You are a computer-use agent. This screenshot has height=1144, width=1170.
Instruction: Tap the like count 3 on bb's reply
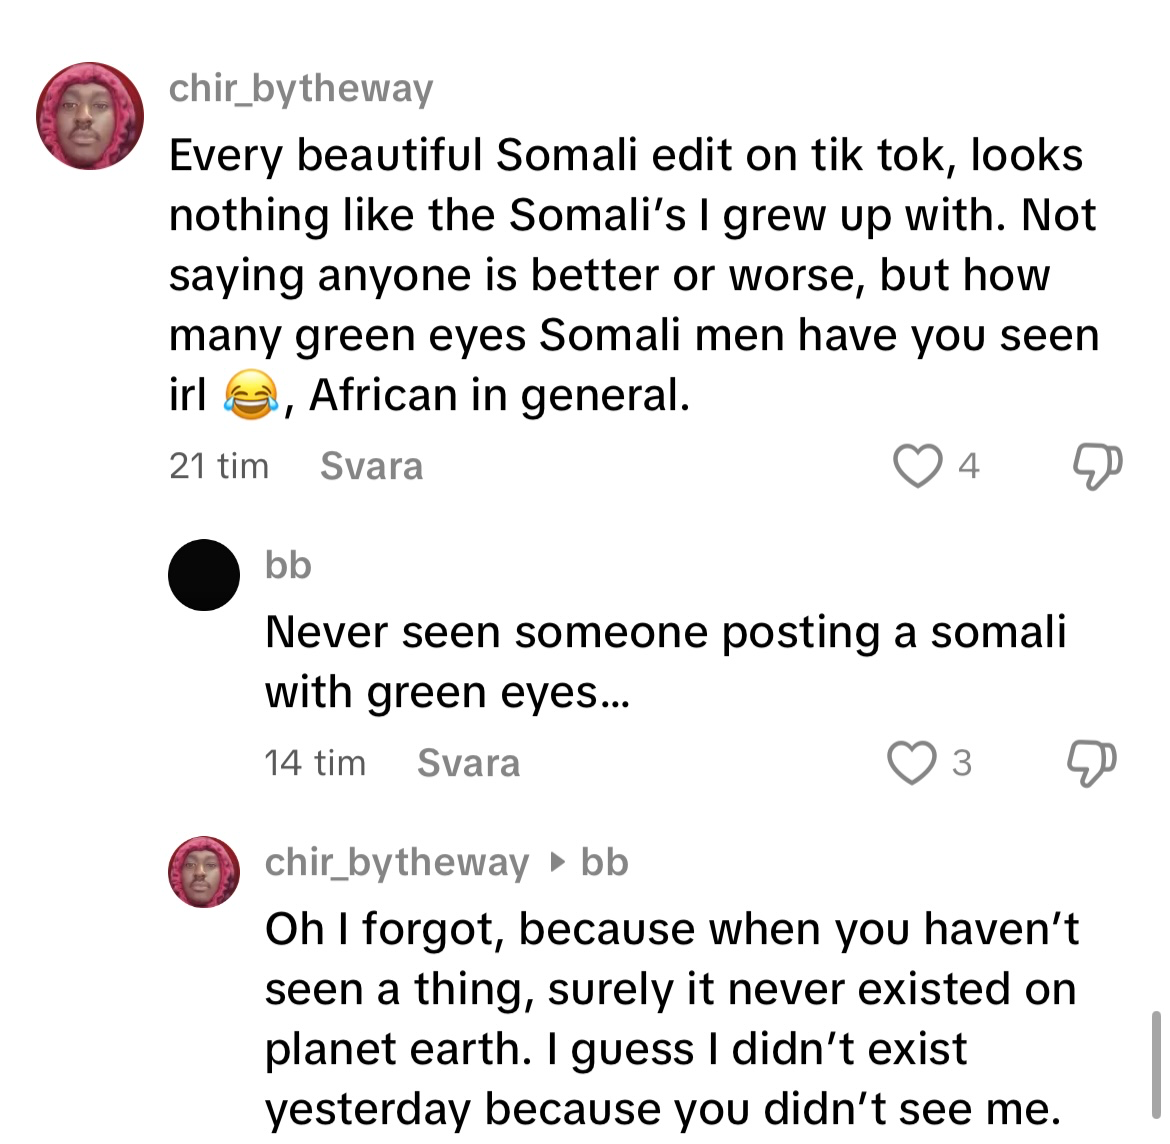pyautogui.click(x=961, y=763)
